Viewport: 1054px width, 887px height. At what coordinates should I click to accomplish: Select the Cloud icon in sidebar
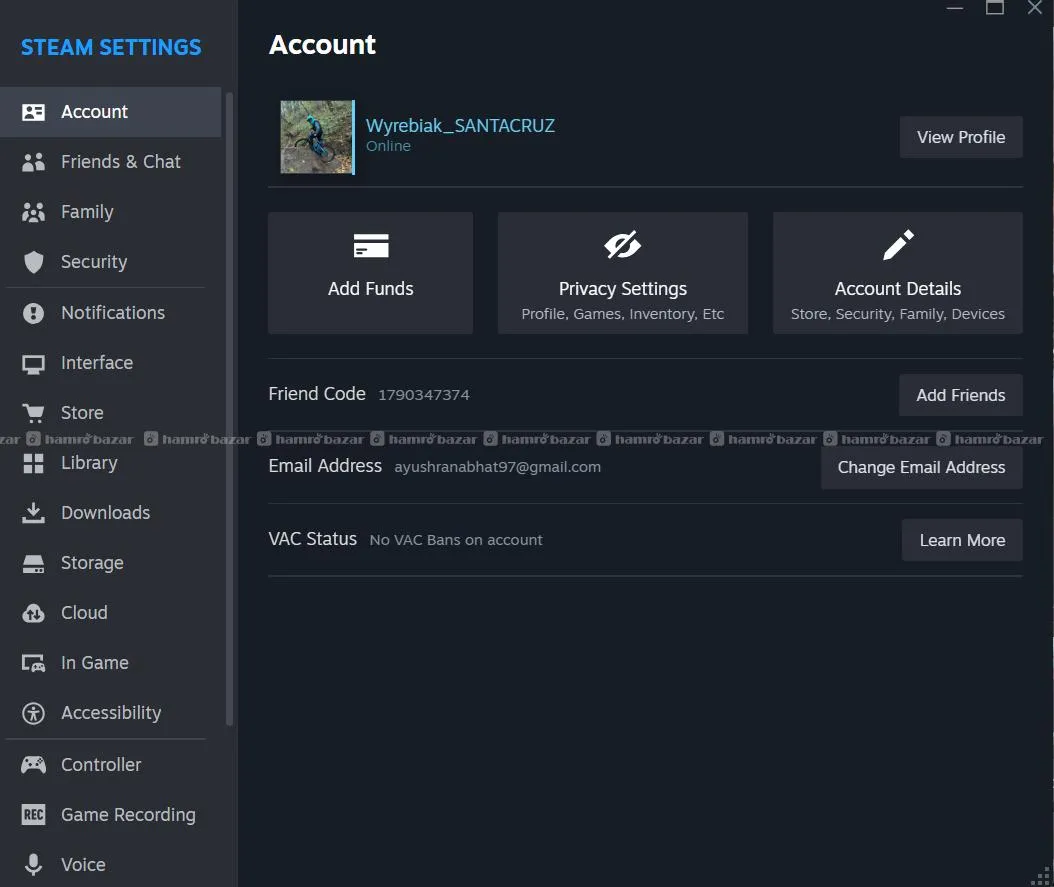click(x=34, y=613)
